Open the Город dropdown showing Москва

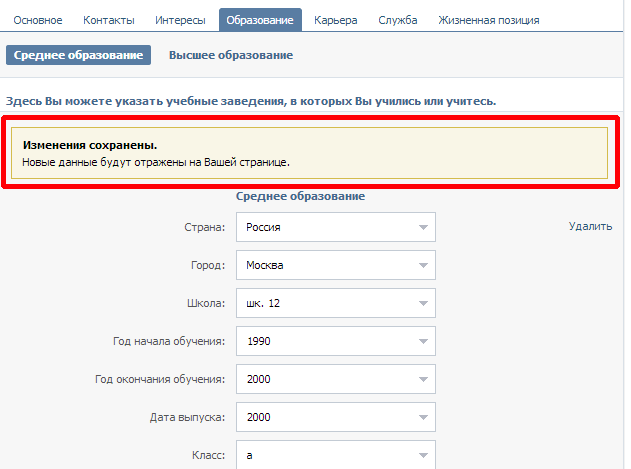click(336, 265)
